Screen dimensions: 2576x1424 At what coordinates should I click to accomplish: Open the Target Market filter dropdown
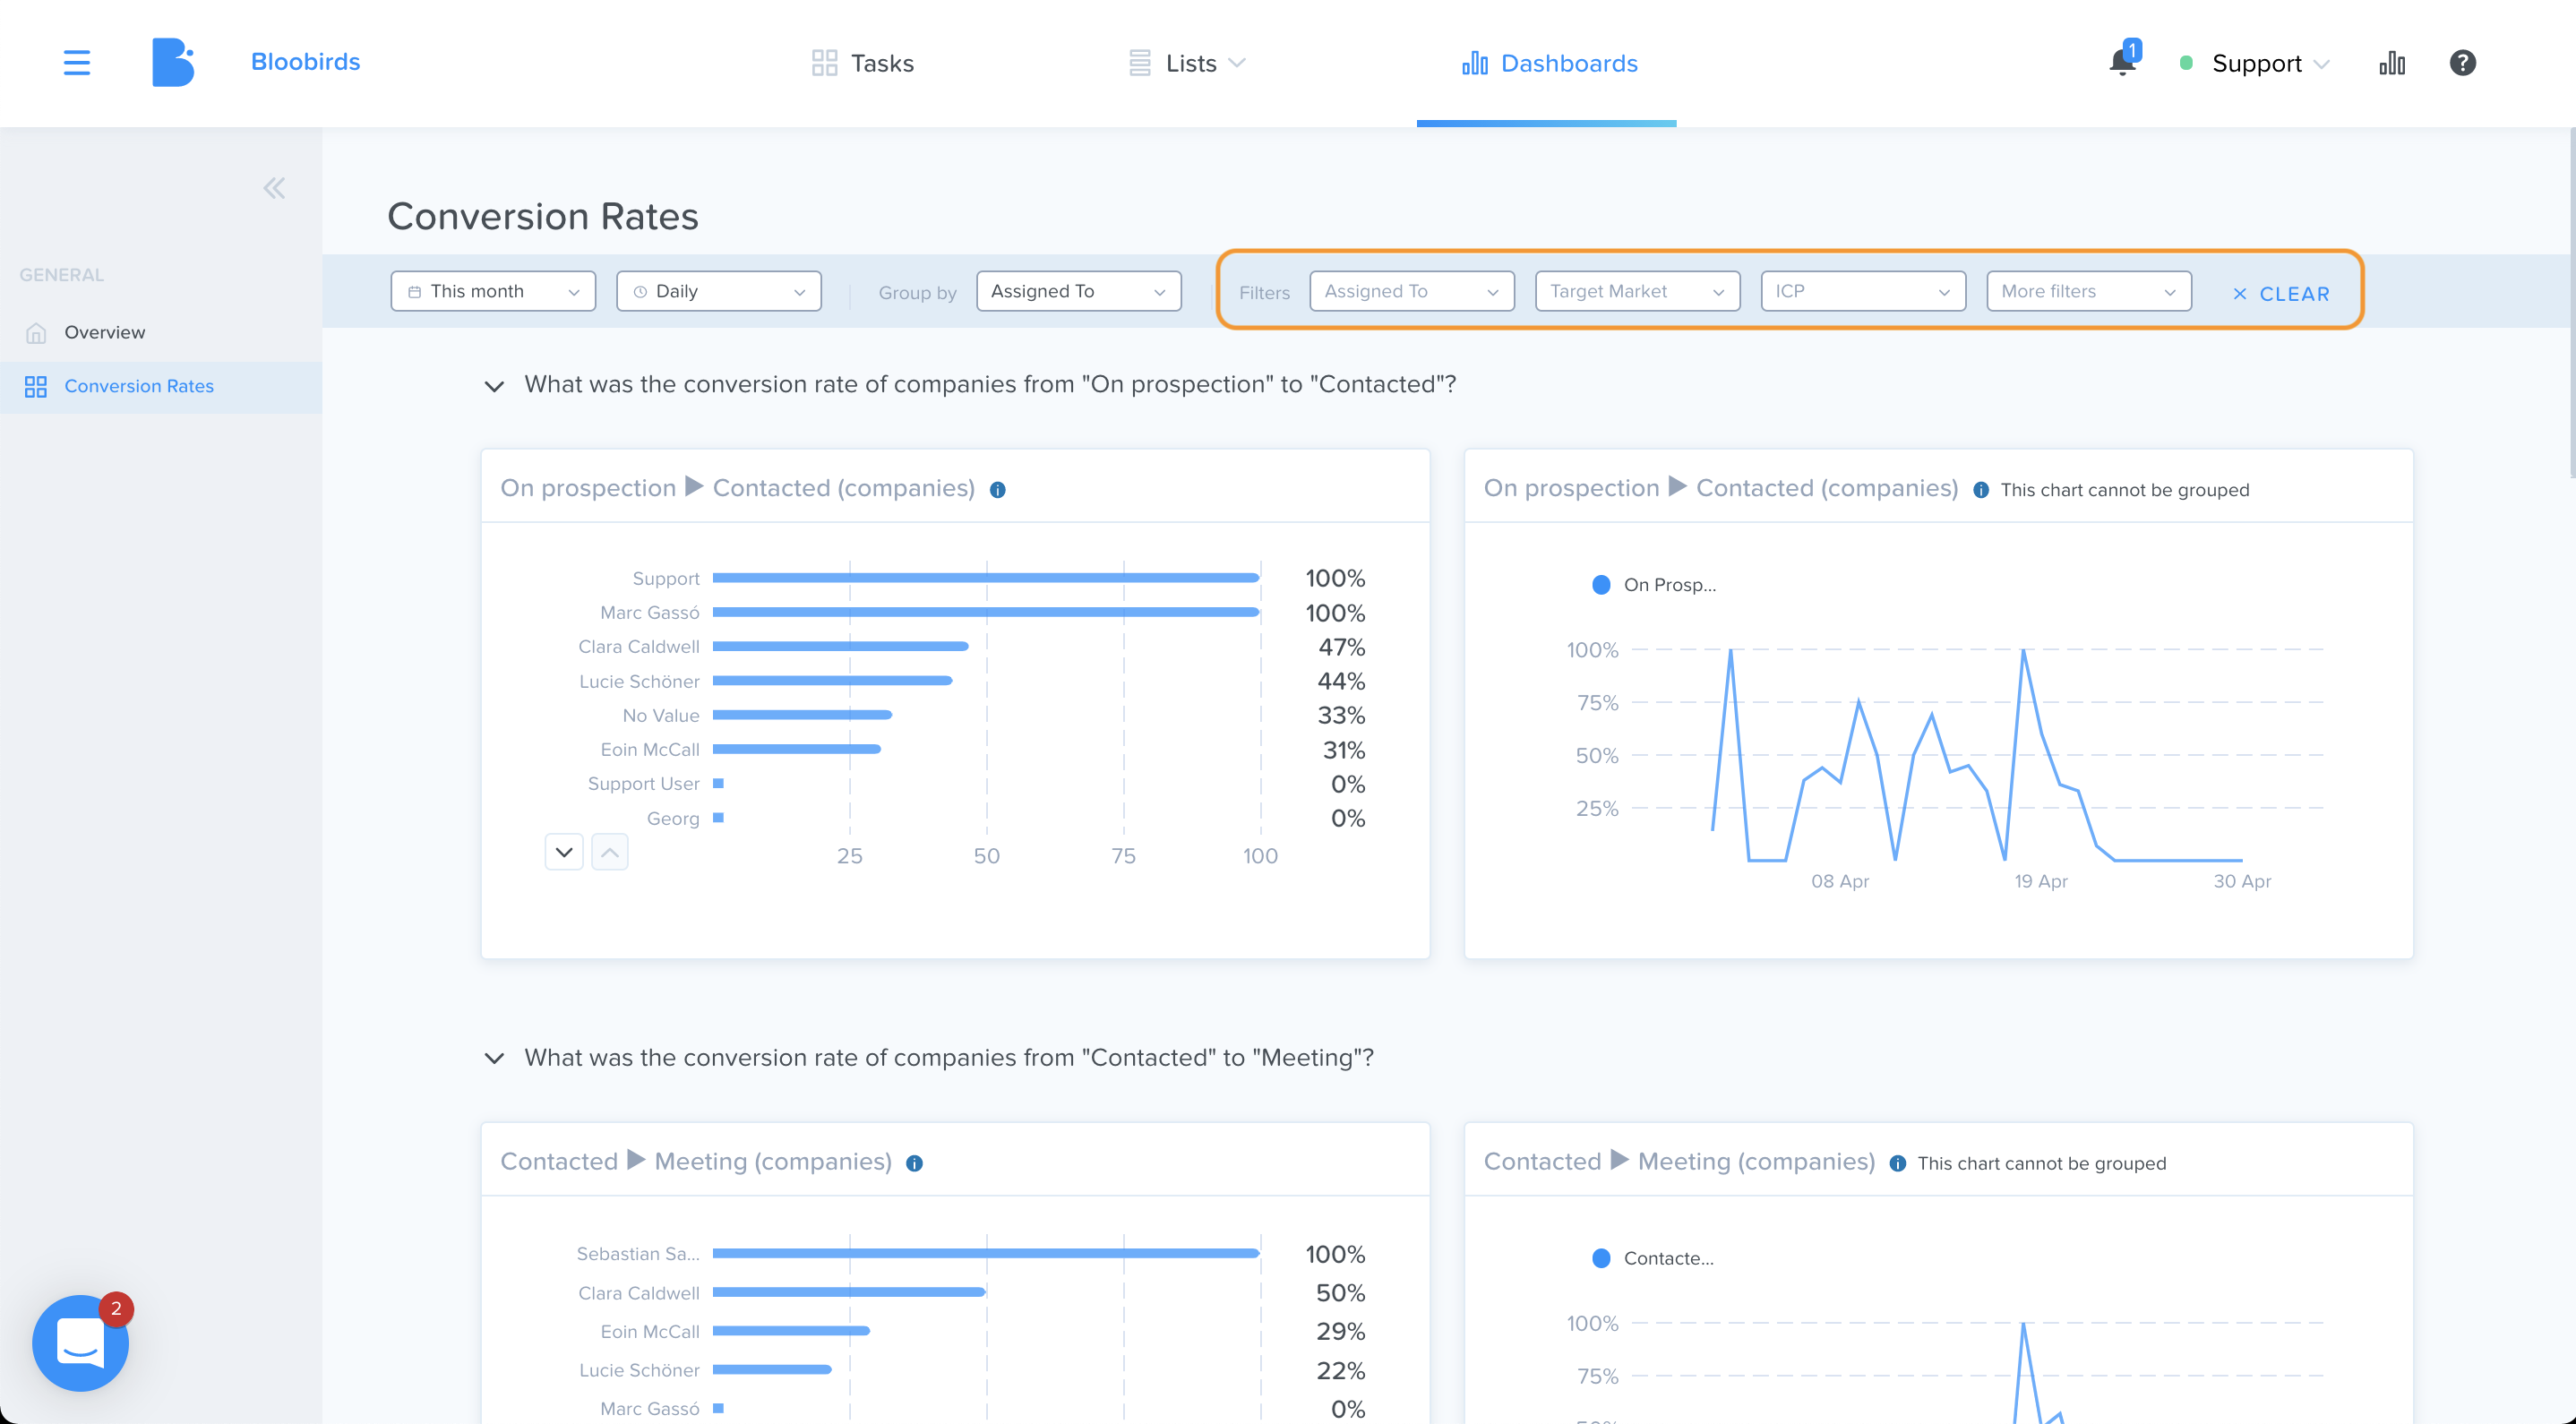click(1638, 291)
